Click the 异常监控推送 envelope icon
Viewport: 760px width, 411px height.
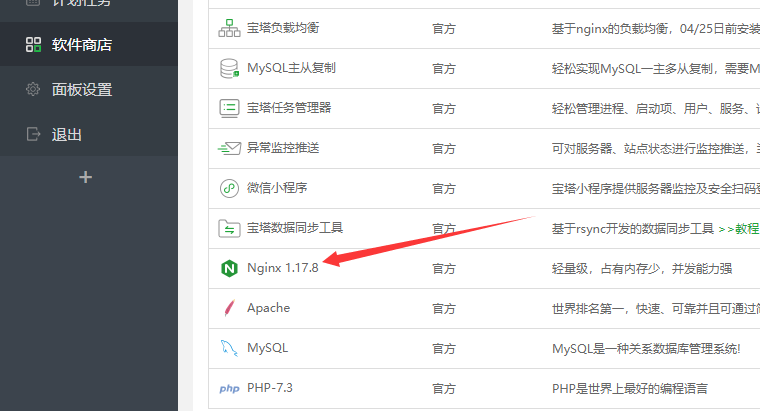(229, 148)
